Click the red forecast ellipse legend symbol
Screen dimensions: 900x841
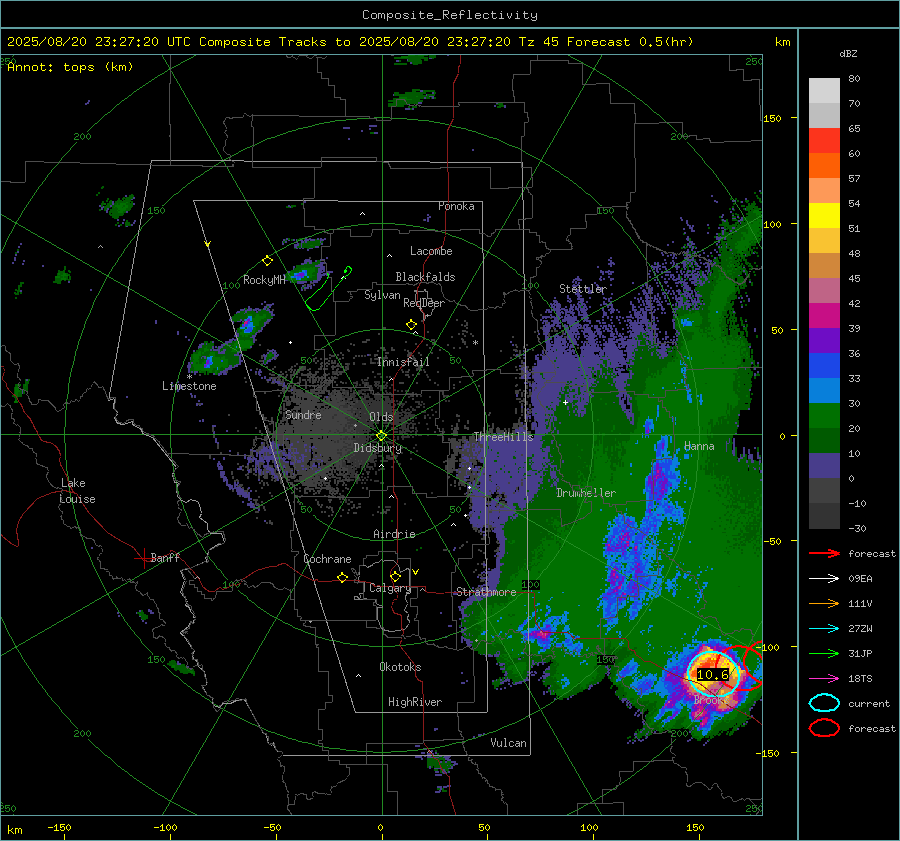[x=824, y=728]
